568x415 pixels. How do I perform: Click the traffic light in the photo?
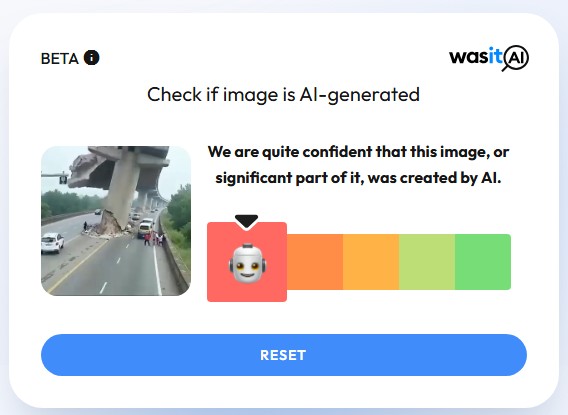[x=63, y=179]
